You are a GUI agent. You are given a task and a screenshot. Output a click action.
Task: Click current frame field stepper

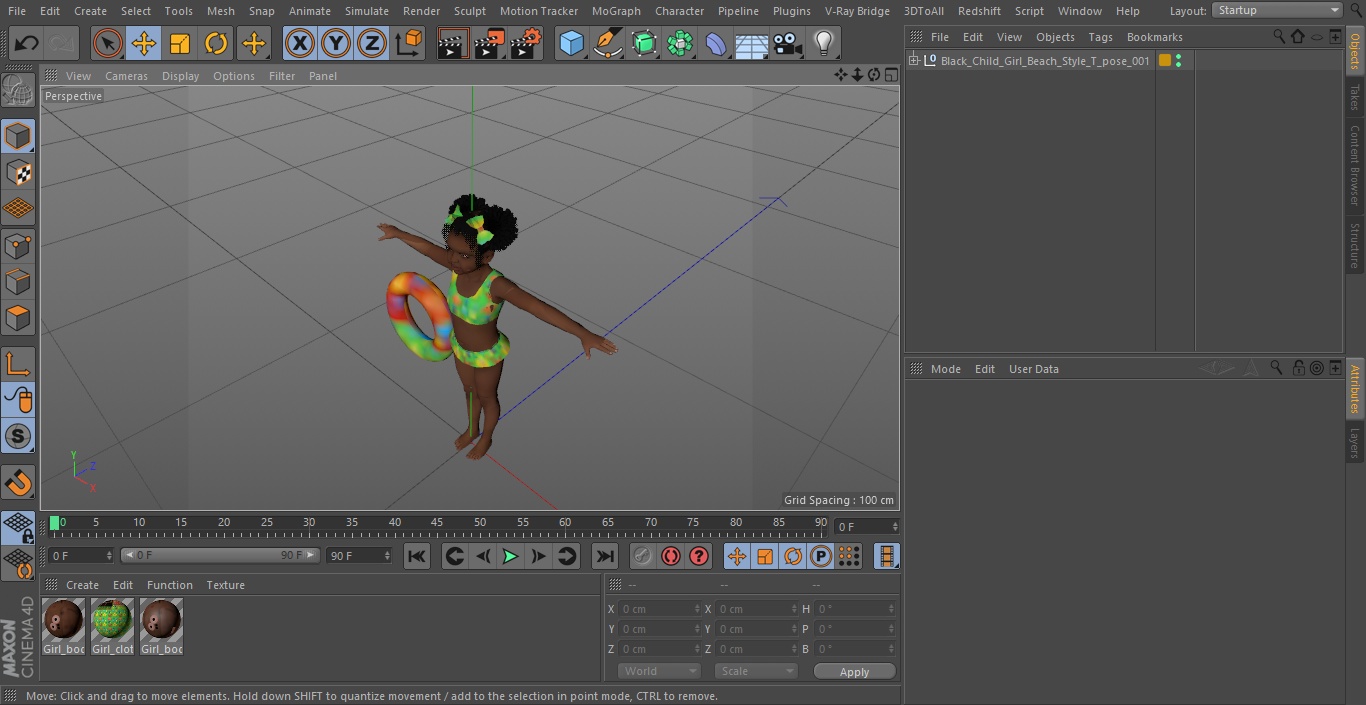point(895,526)
